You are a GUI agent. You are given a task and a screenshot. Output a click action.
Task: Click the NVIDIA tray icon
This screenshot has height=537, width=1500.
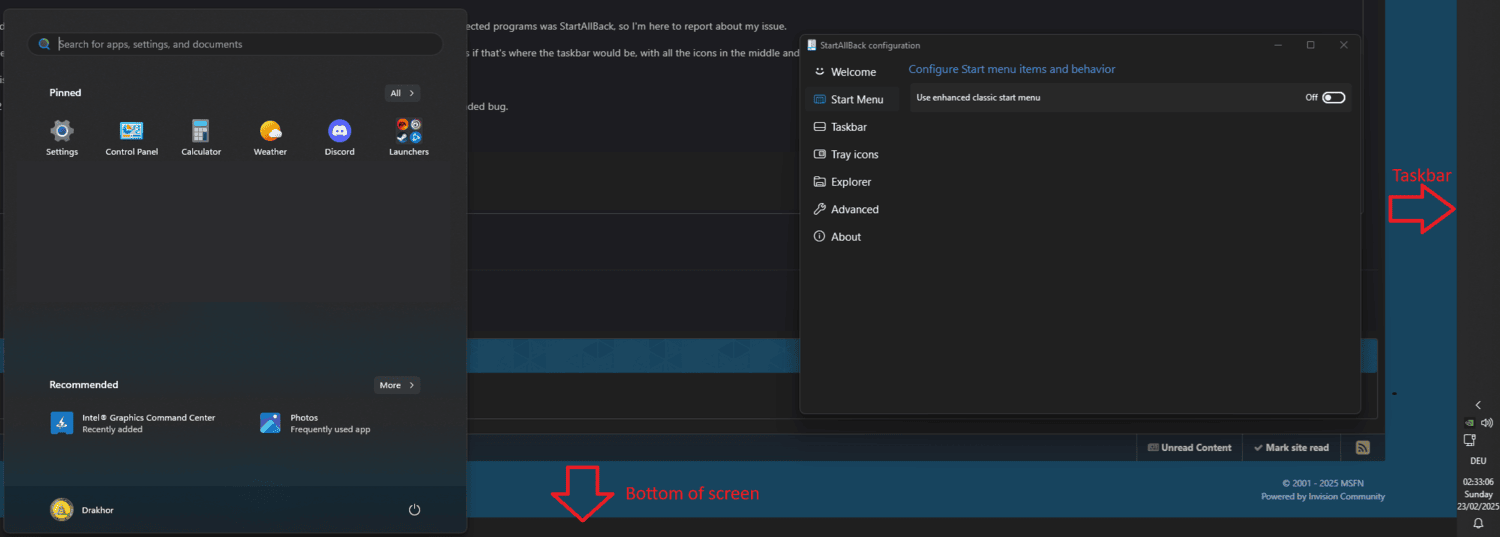tap(1469, 423)
